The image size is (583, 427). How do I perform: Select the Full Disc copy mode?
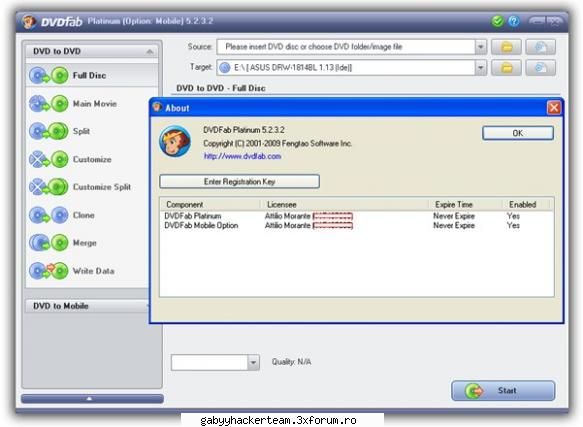point(92,76)
